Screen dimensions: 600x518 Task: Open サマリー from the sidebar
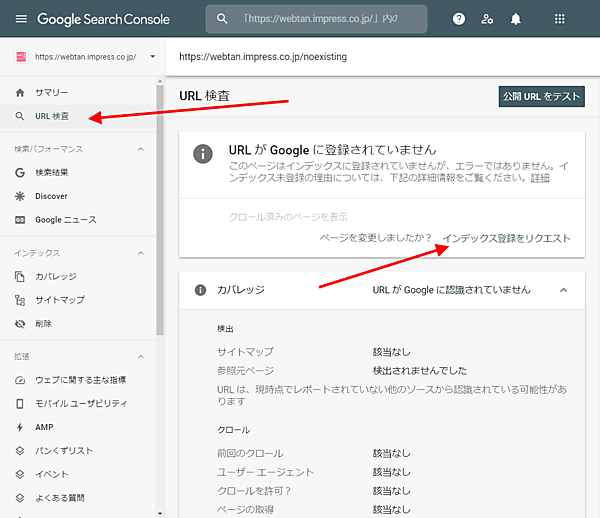click(52, 93)
